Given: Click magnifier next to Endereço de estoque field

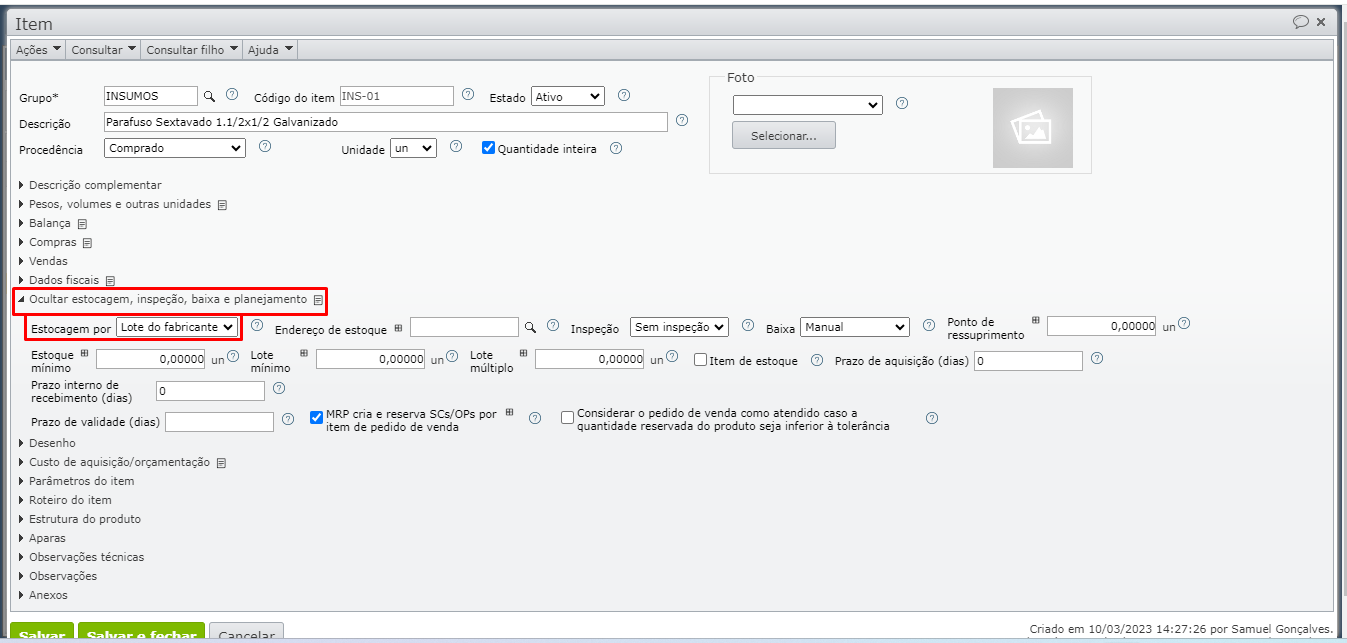Looking at the screenshot, I should point(531,327).
